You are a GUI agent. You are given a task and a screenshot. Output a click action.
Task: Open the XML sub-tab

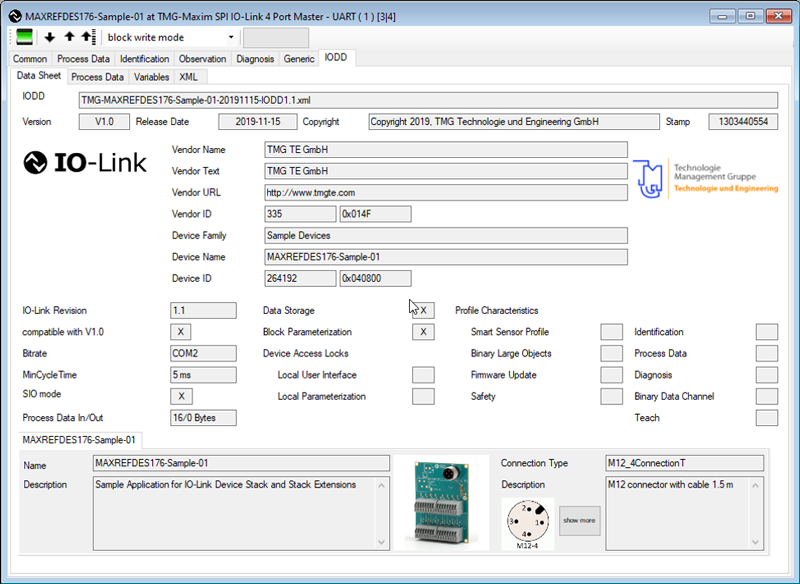click(188, 77)
